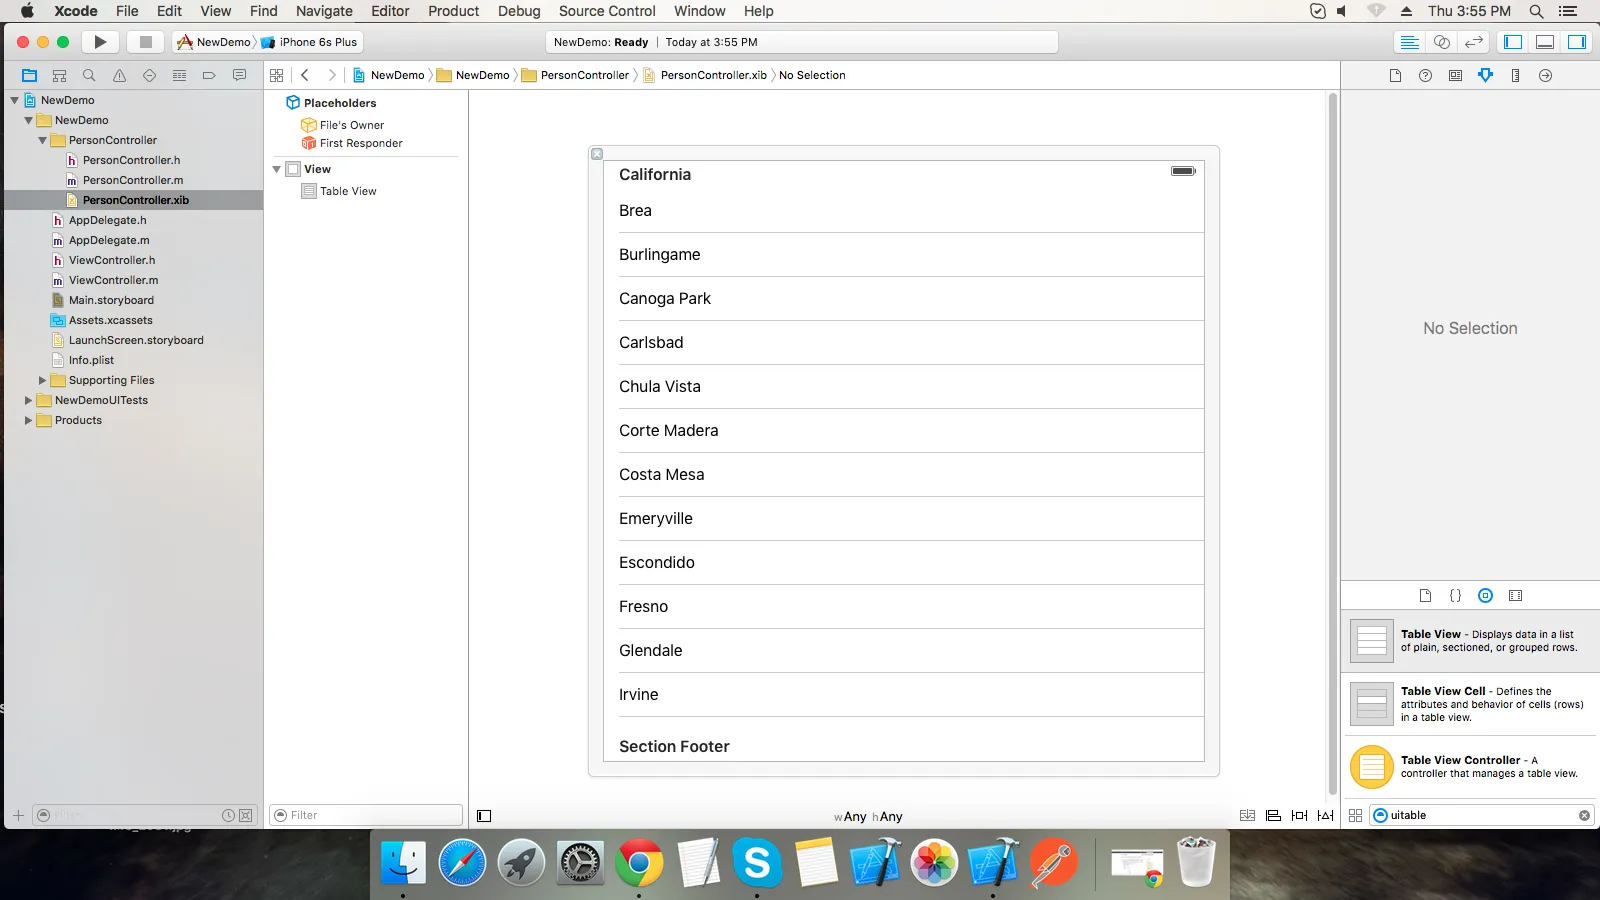
Task: Show the File Template library
Action: click(x=1425, y=595)
